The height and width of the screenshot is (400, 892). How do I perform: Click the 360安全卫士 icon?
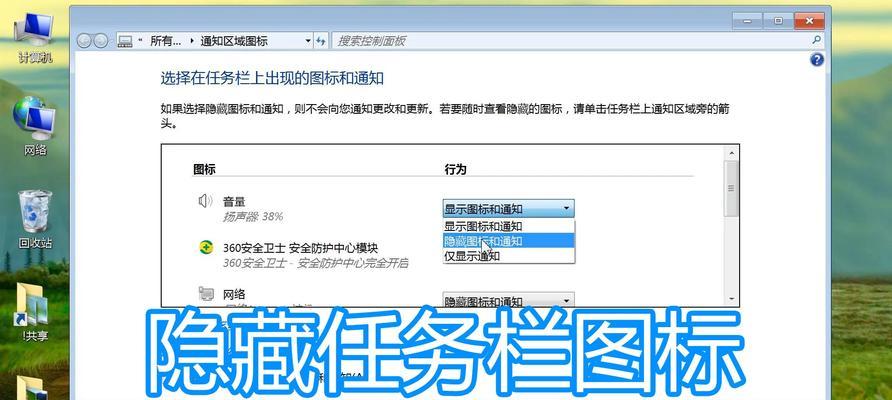coord(206,248)
